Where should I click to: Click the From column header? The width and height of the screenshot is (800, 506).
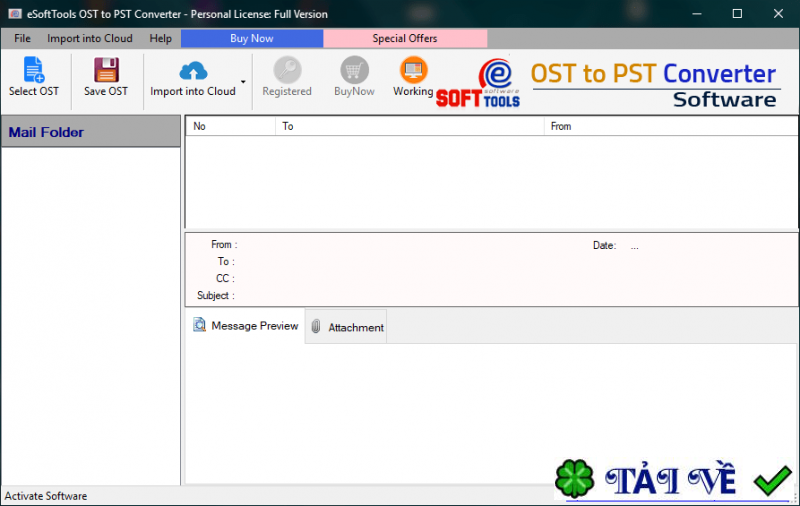pyautogui.click(x=670, y=126)
